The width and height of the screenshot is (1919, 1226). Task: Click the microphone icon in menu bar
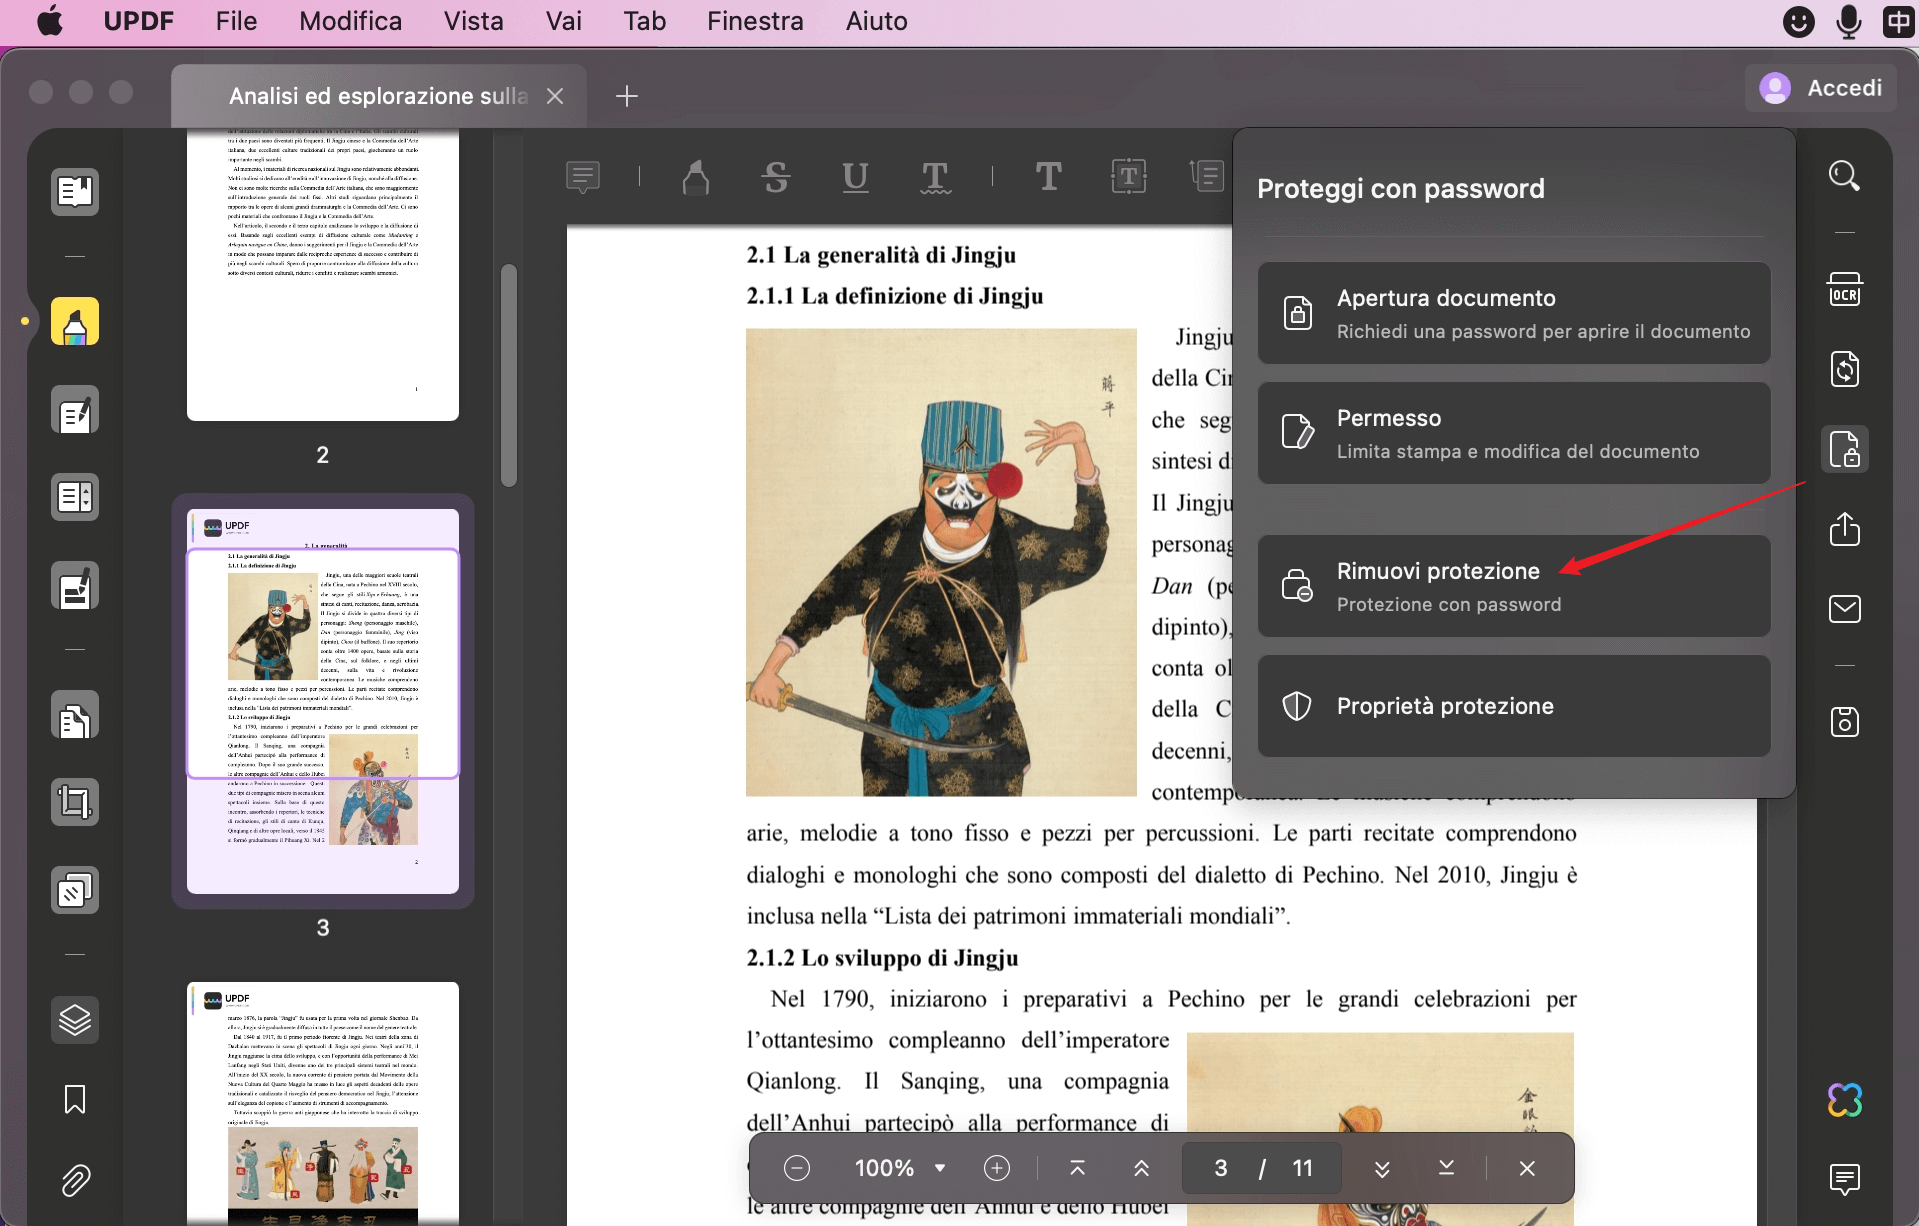1849,21
